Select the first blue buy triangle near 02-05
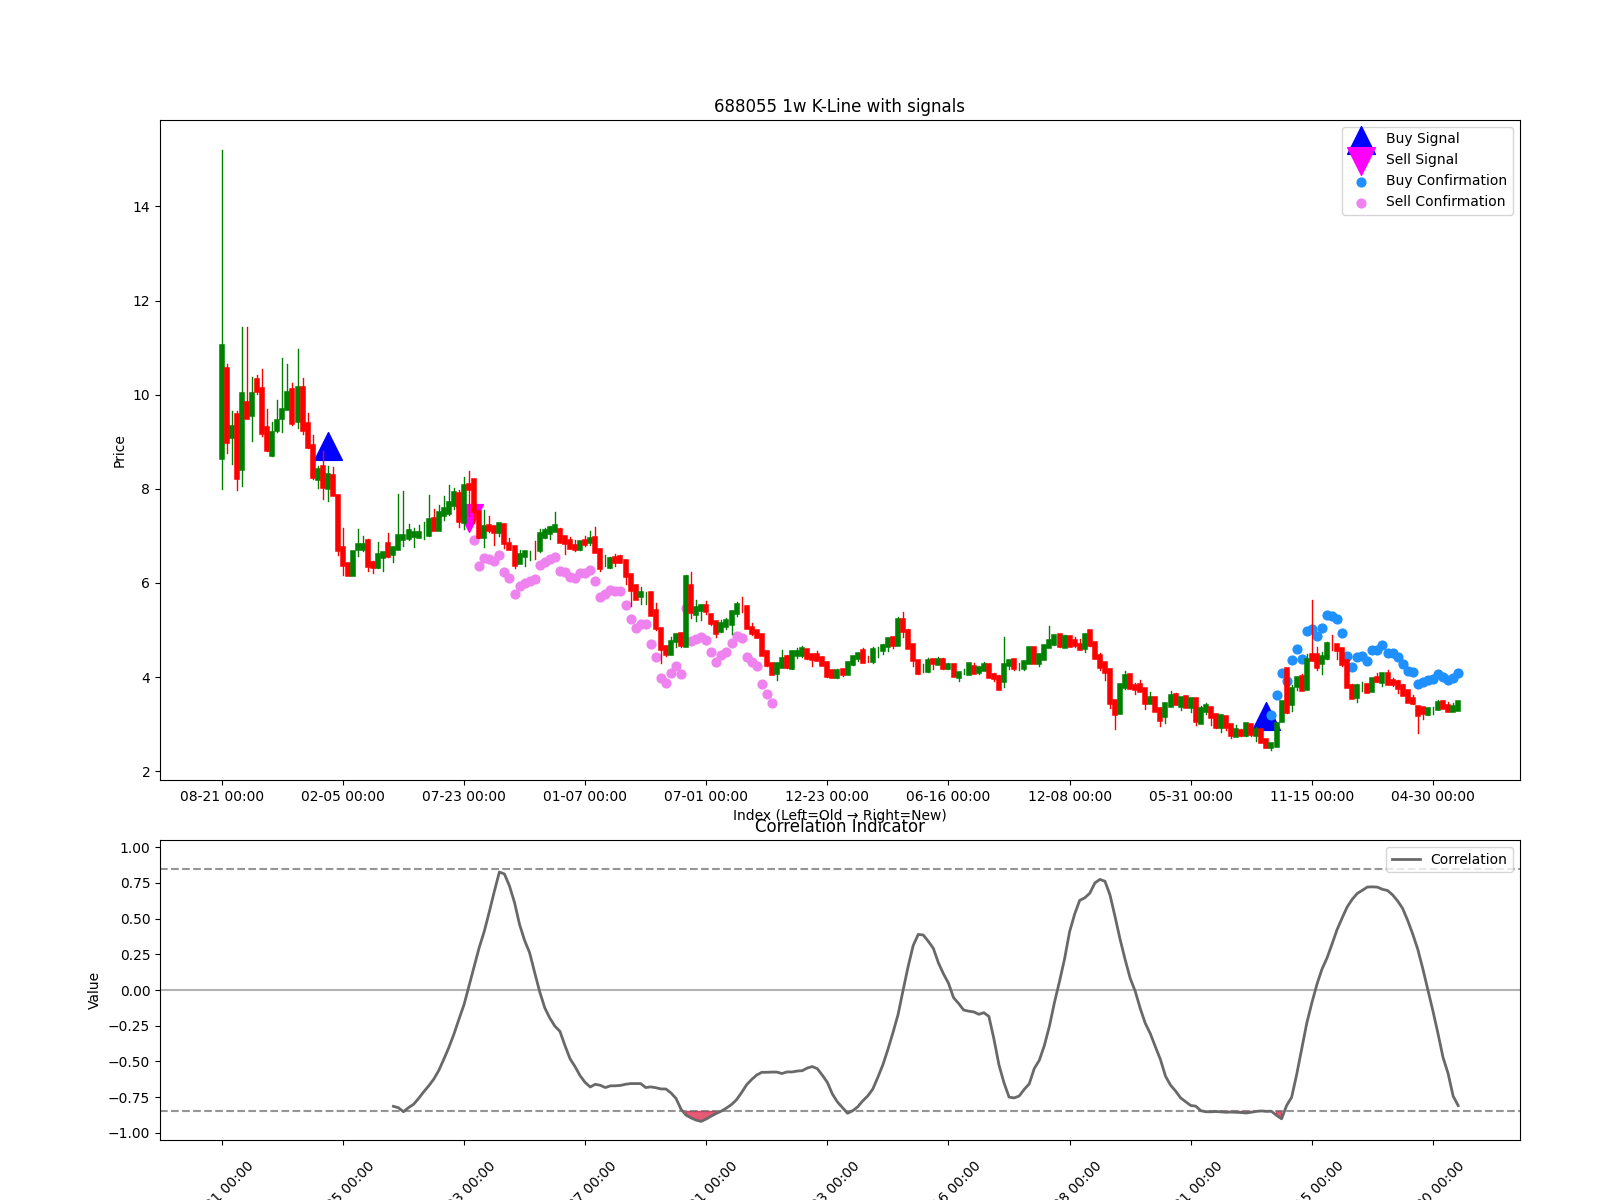 pyautogui.click(x=328, y=447)
